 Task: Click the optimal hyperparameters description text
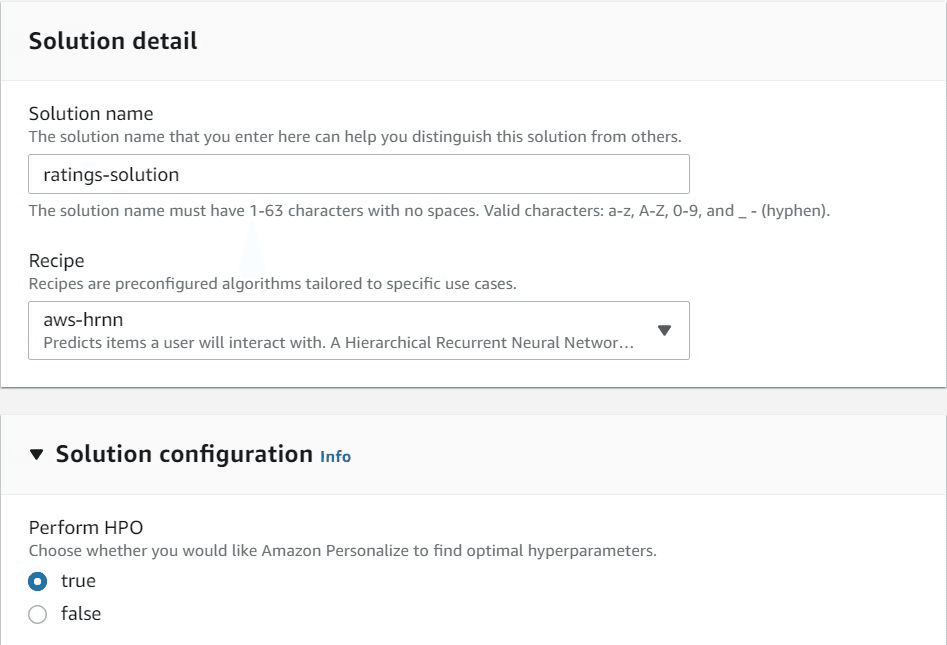(342, 550)
